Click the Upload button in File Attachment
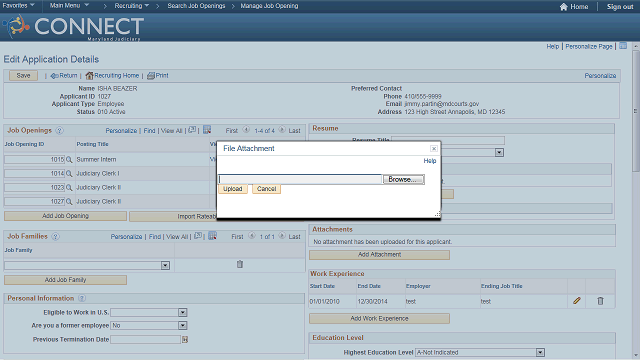 233,189
